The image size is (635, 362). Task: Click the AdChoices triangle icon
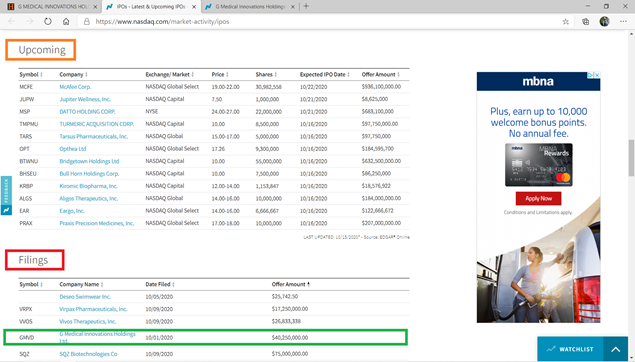(591, 75)
